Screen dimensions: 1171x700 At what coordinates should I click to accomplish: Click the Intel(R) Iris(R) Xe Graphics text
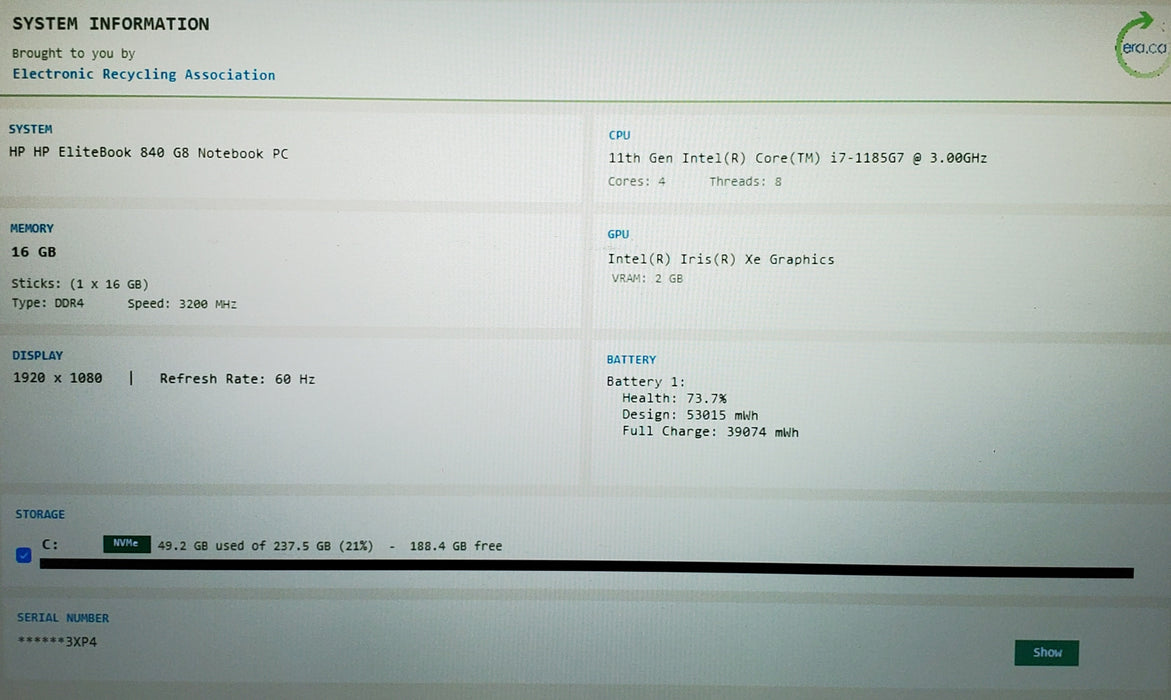pos(721,259)
